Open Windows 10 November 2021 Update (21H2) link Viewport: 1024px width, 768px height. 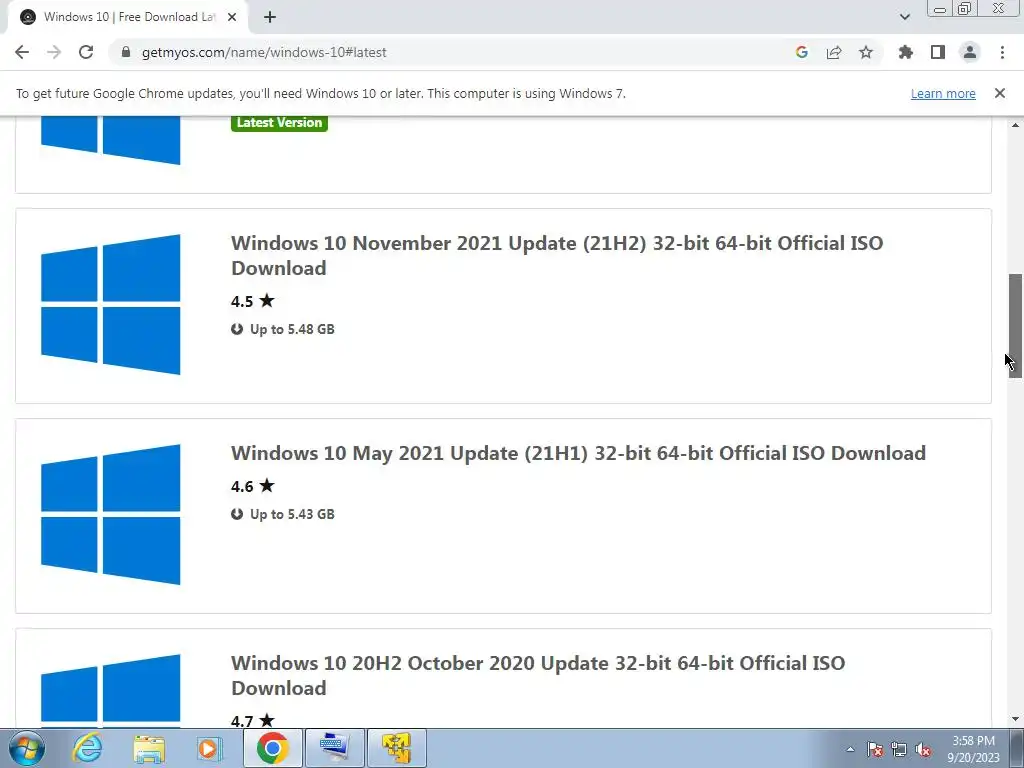556,255
